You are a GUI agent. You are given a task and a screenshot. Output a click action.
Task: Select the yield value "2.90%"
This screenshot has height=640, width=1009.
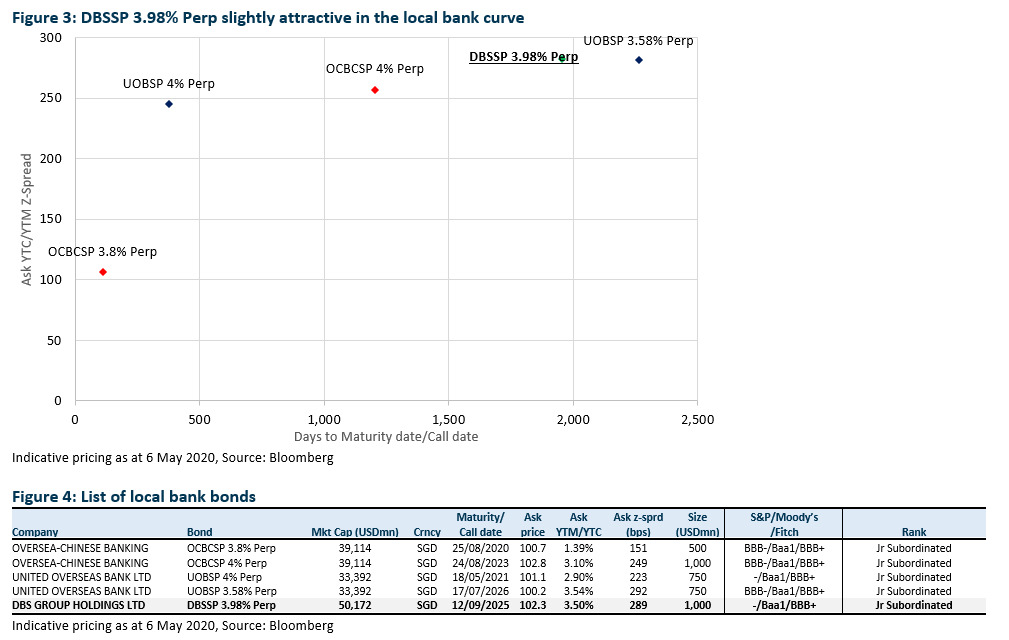coord(579,577)
